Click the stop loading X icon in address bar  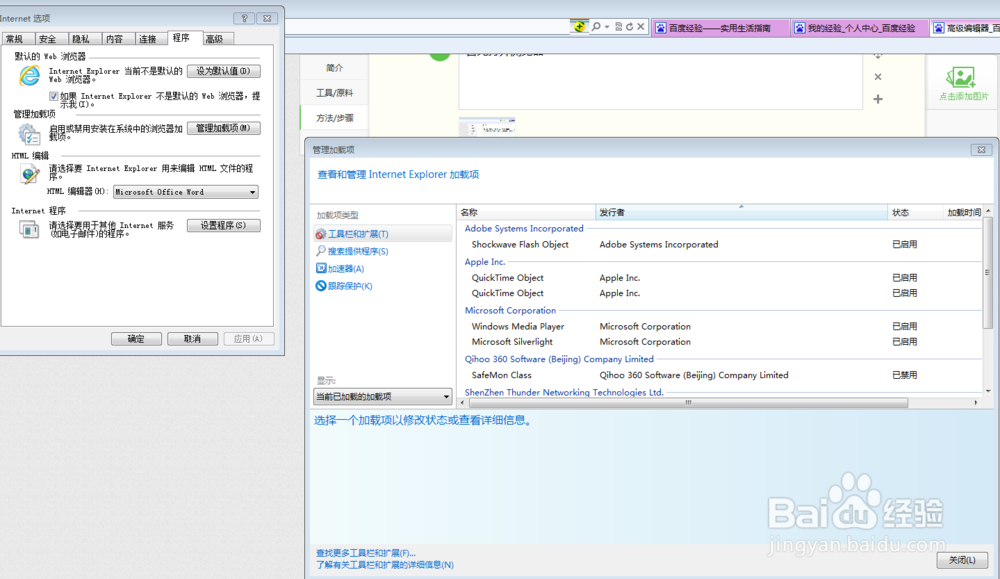pos(641,27)
